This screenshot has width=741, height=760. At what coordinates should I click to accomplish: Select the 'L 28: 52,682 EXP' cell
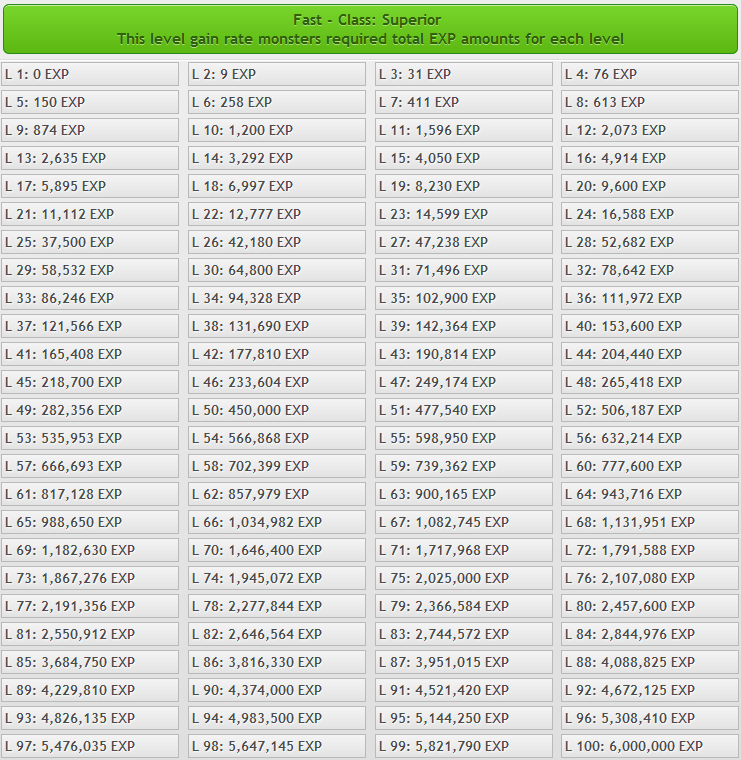pyautogui.click(x=650, y=242)
